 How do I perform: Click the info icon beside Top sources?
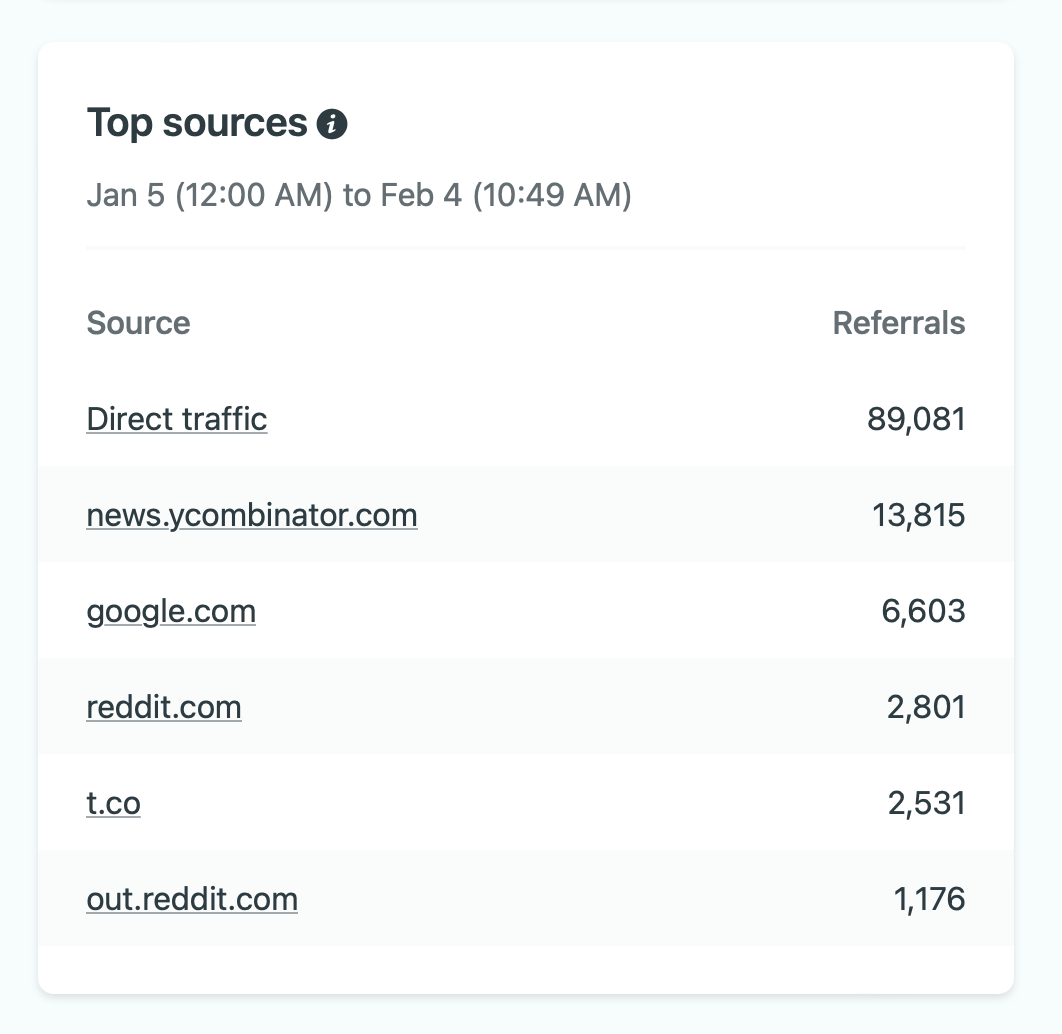332,125
